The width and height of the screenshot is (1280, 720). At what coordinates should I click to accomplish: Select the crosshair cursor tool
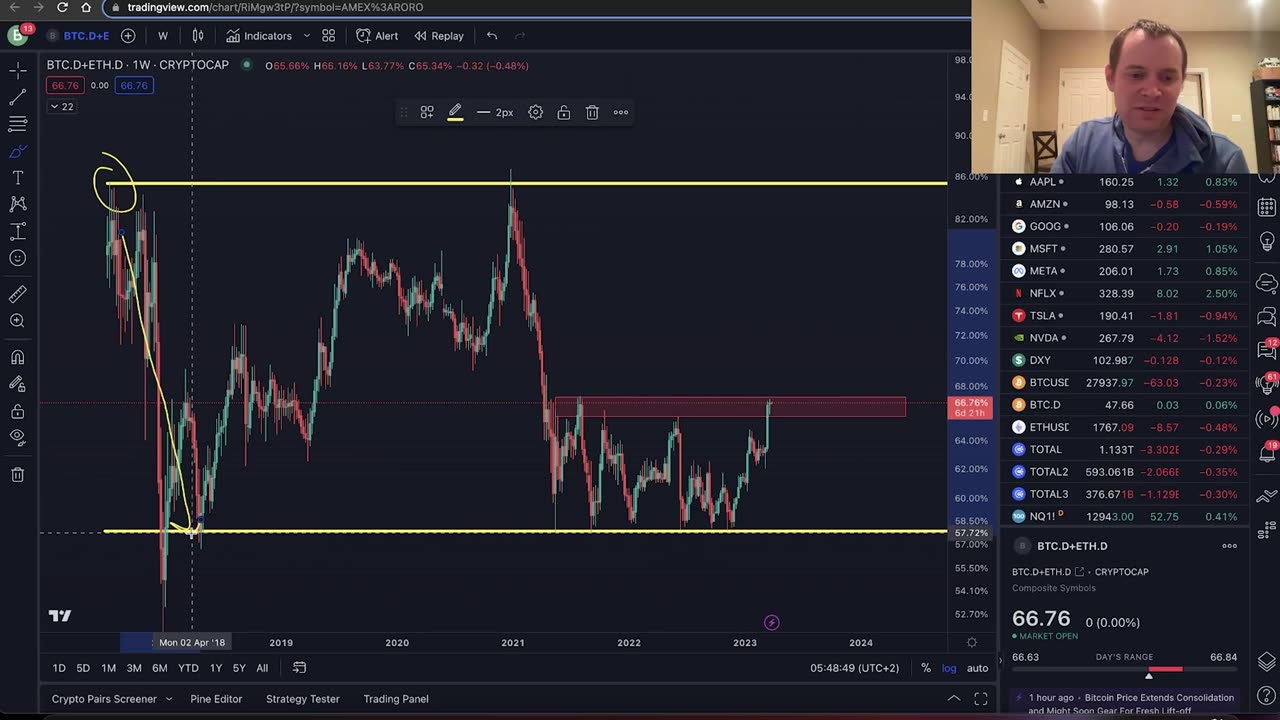17,71
